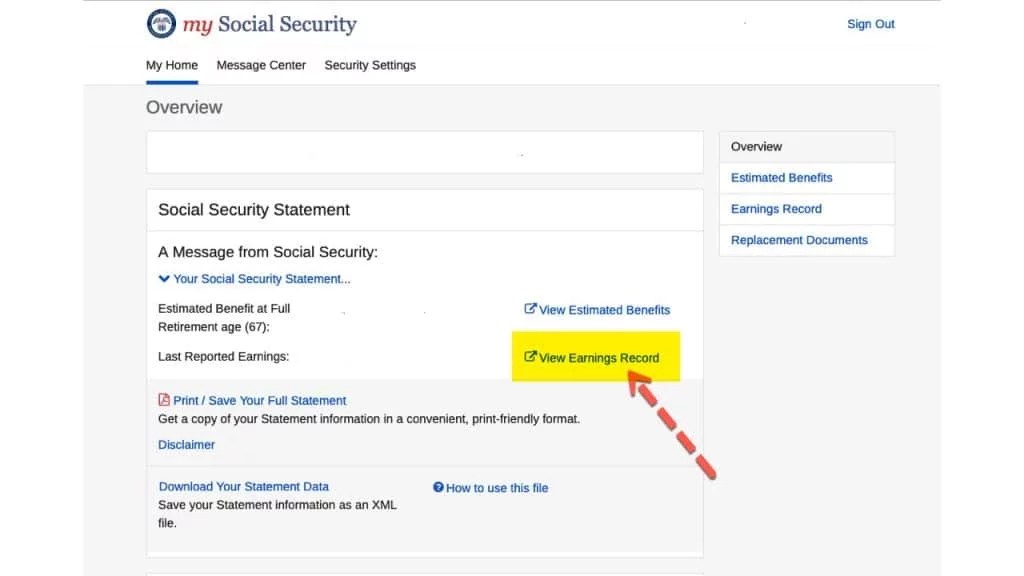Click Earnings Record in the right sidebar
1024x576 pixels.
(775, 208)
